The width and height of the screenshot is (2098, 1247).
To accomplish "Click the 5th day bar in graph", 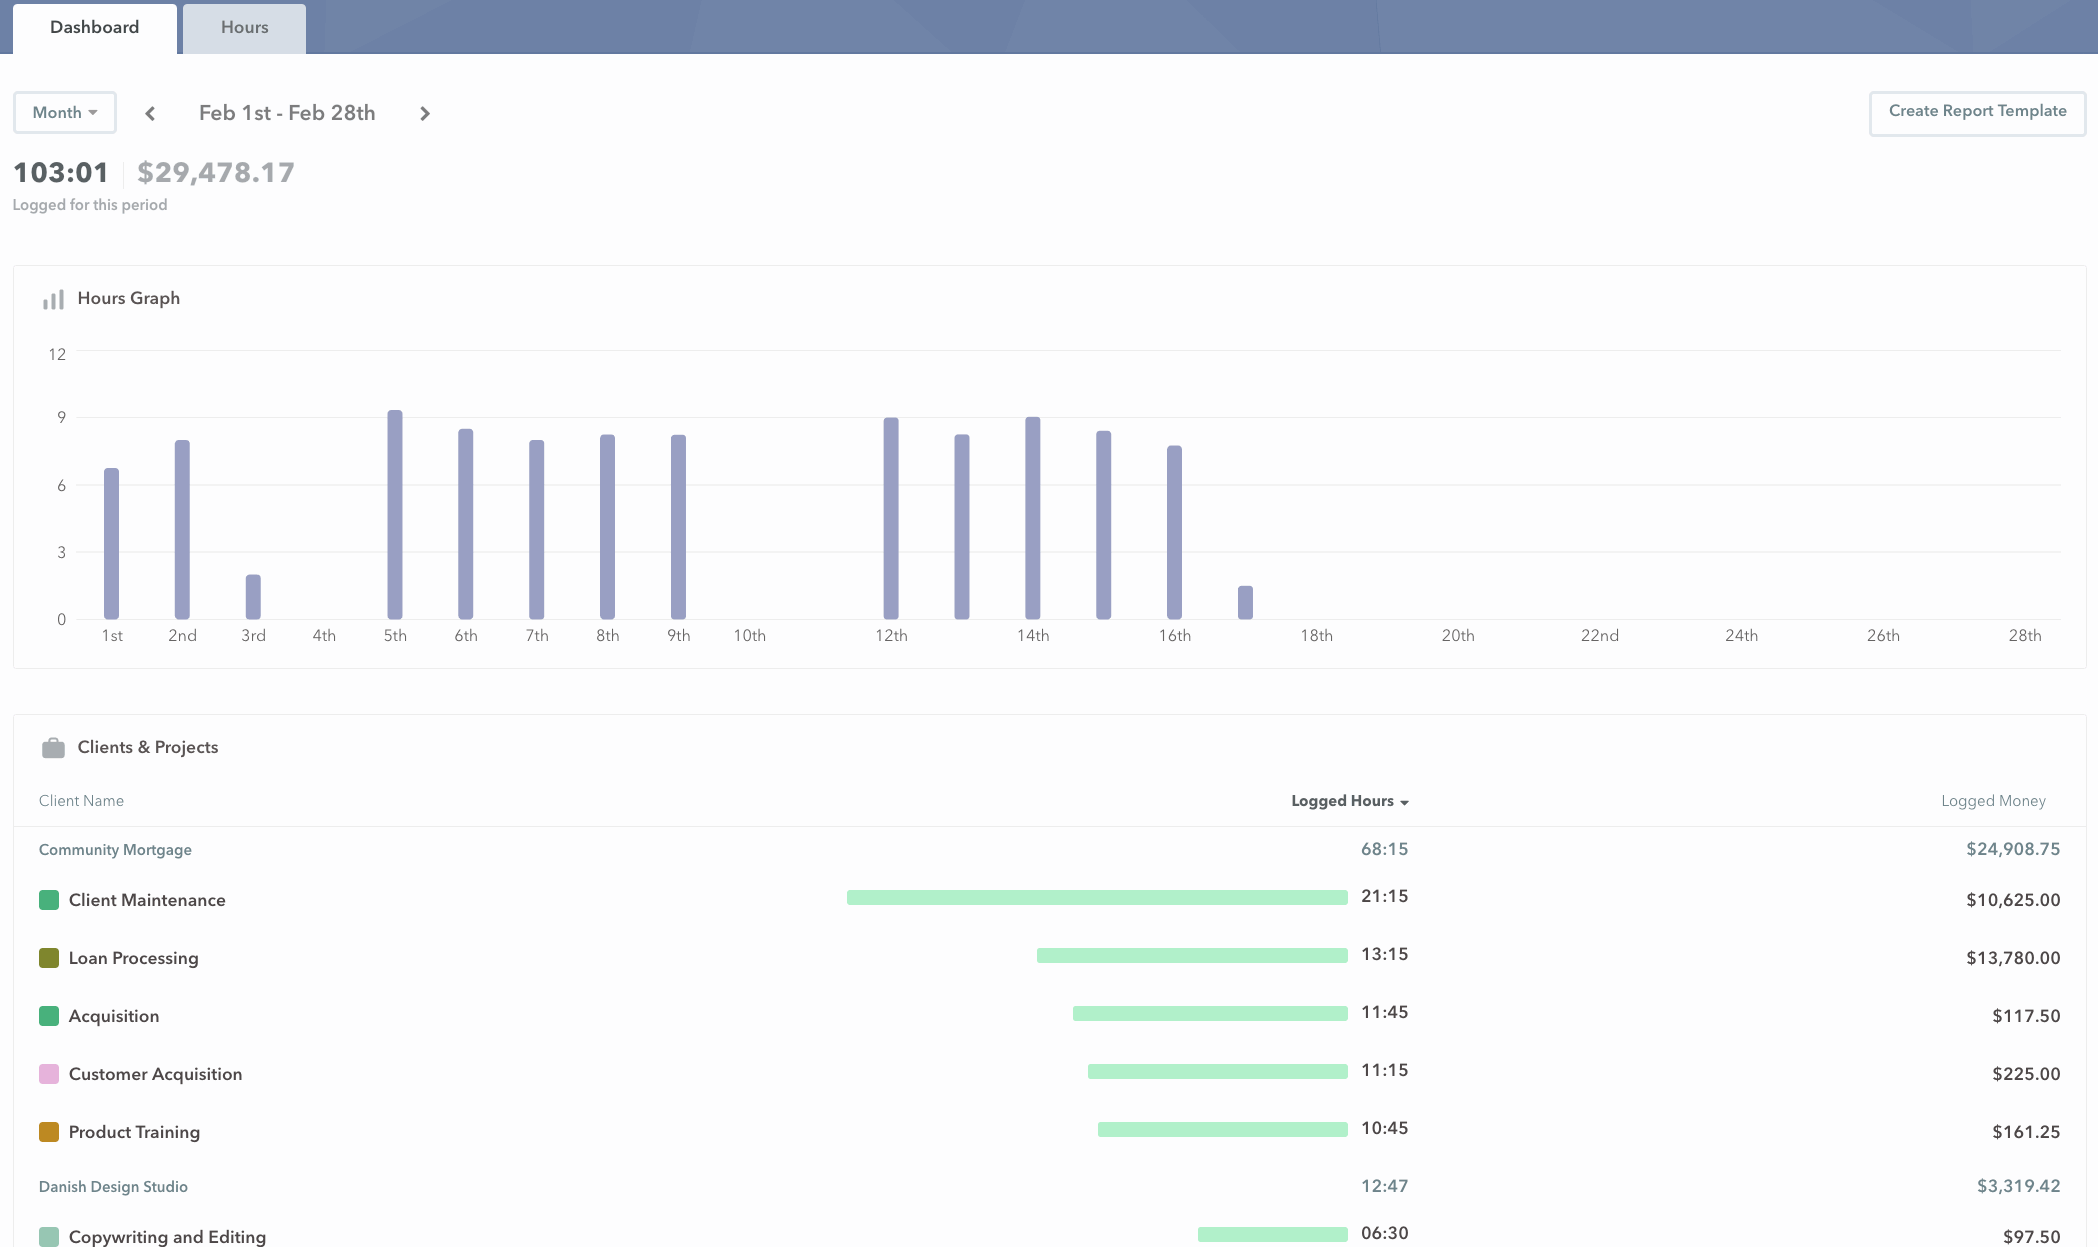I will [395, 515].
